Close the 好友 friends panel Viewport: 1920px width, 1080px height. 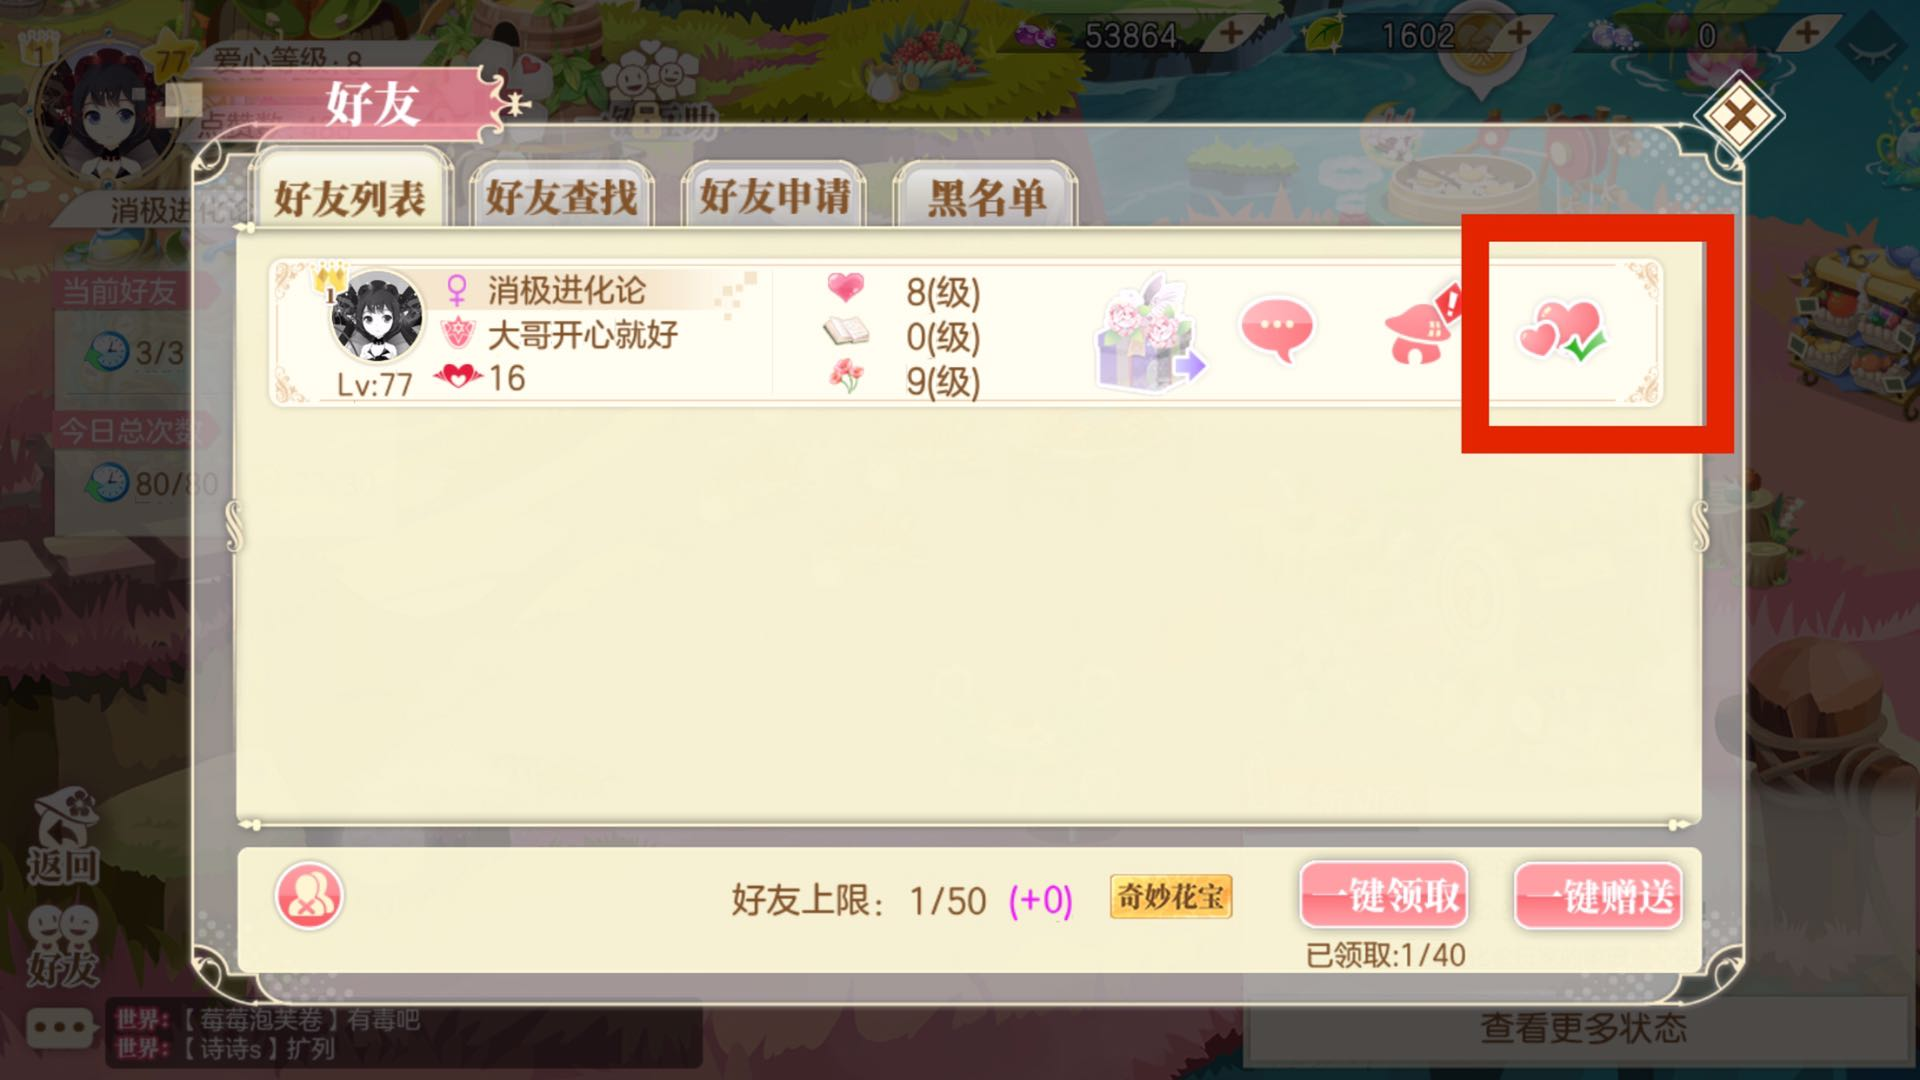coord(1739,117)
